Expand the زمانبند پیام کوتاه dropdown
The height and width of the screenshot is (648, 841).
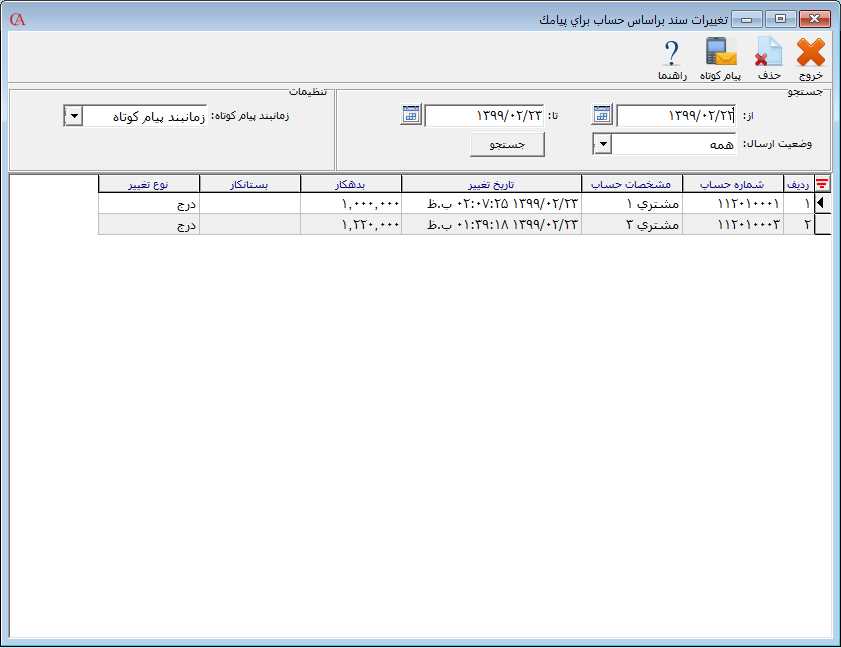(x=73, y=116)
